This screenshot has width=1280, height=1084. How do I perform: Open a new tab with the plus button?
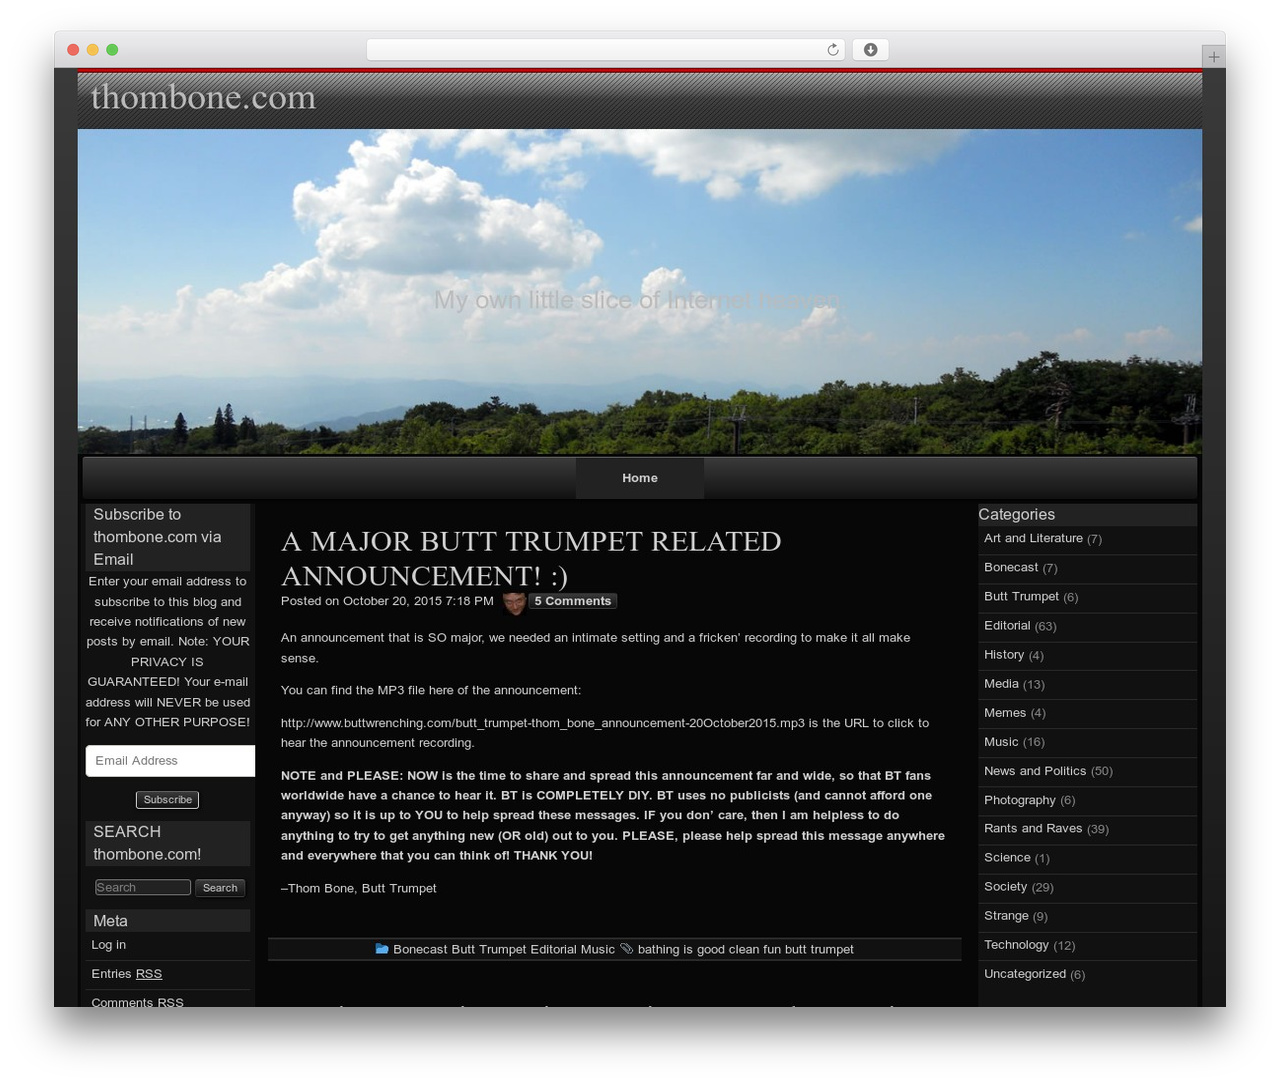(1213, 57)
